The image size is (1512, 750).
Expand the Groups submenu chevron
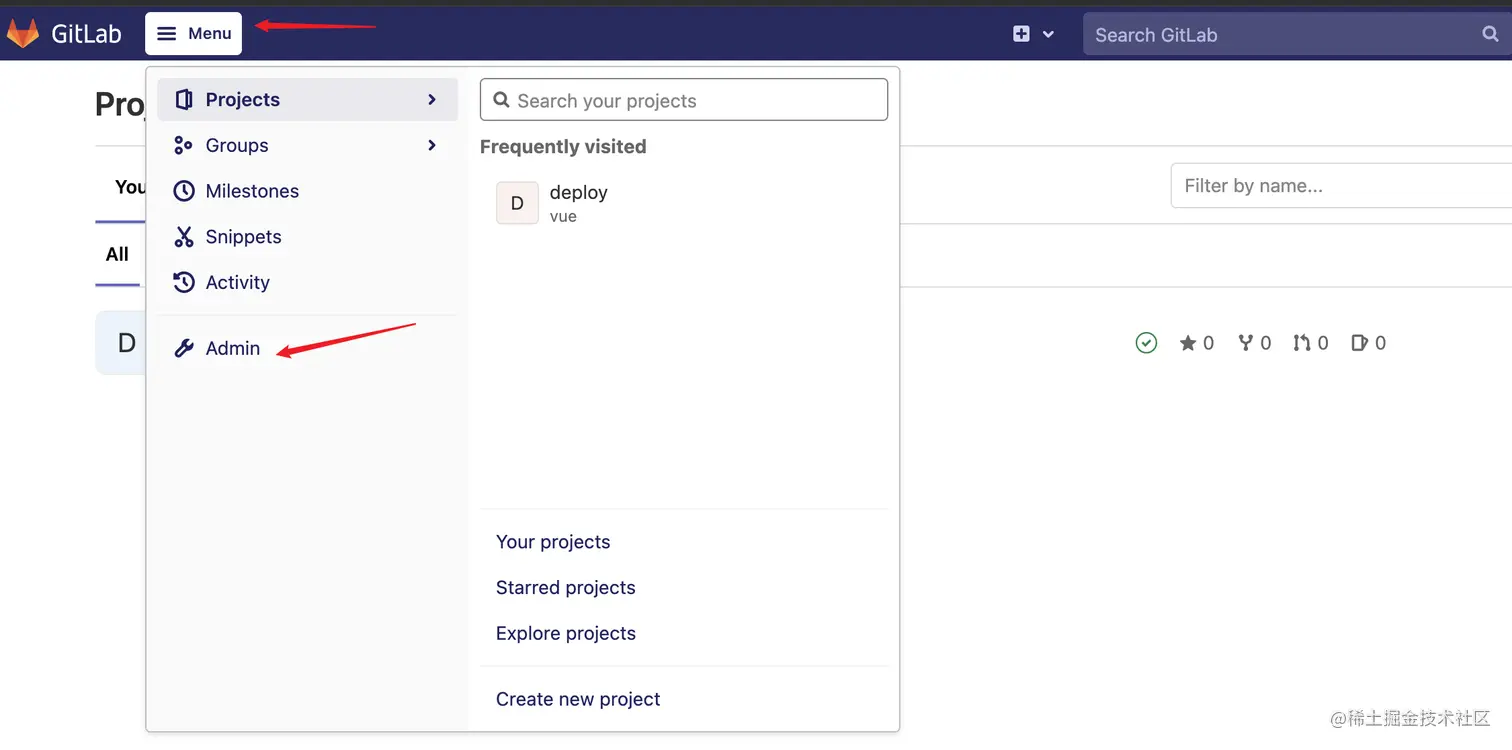pos(432,146)
